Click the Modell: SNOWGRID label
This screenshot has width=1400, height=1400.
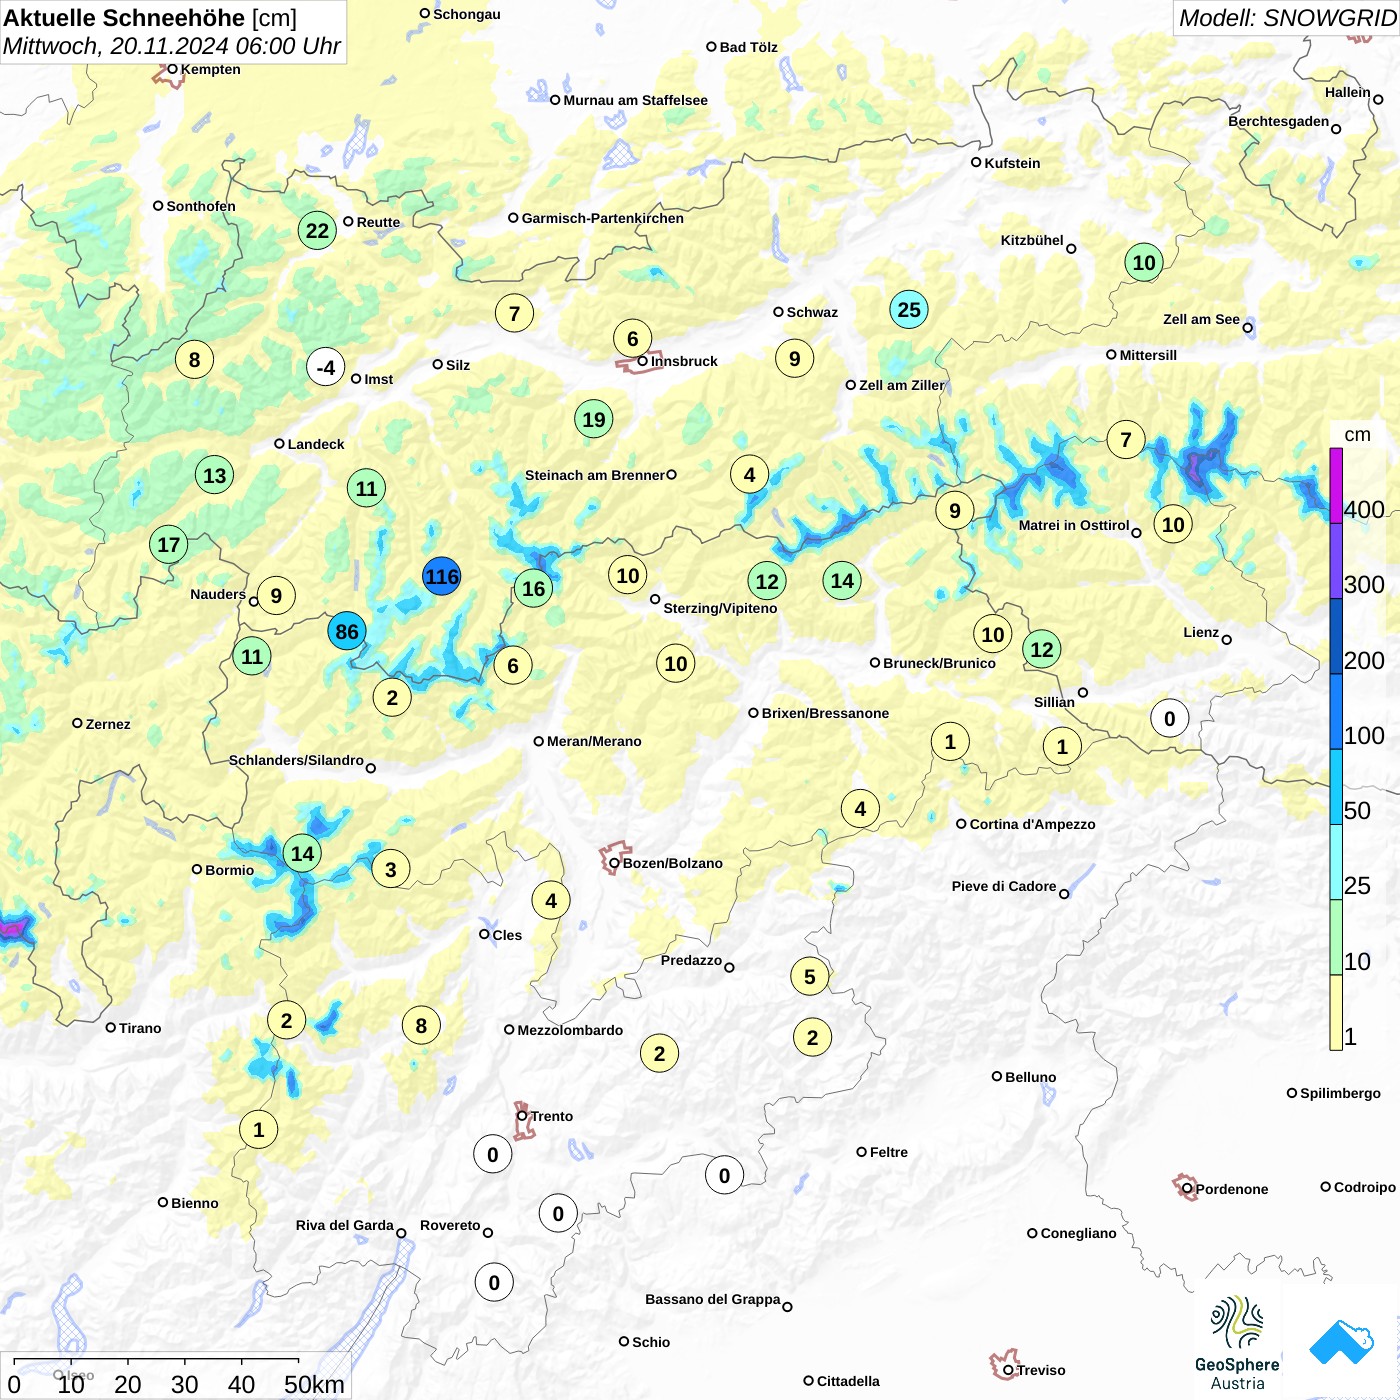point(1288,18)
